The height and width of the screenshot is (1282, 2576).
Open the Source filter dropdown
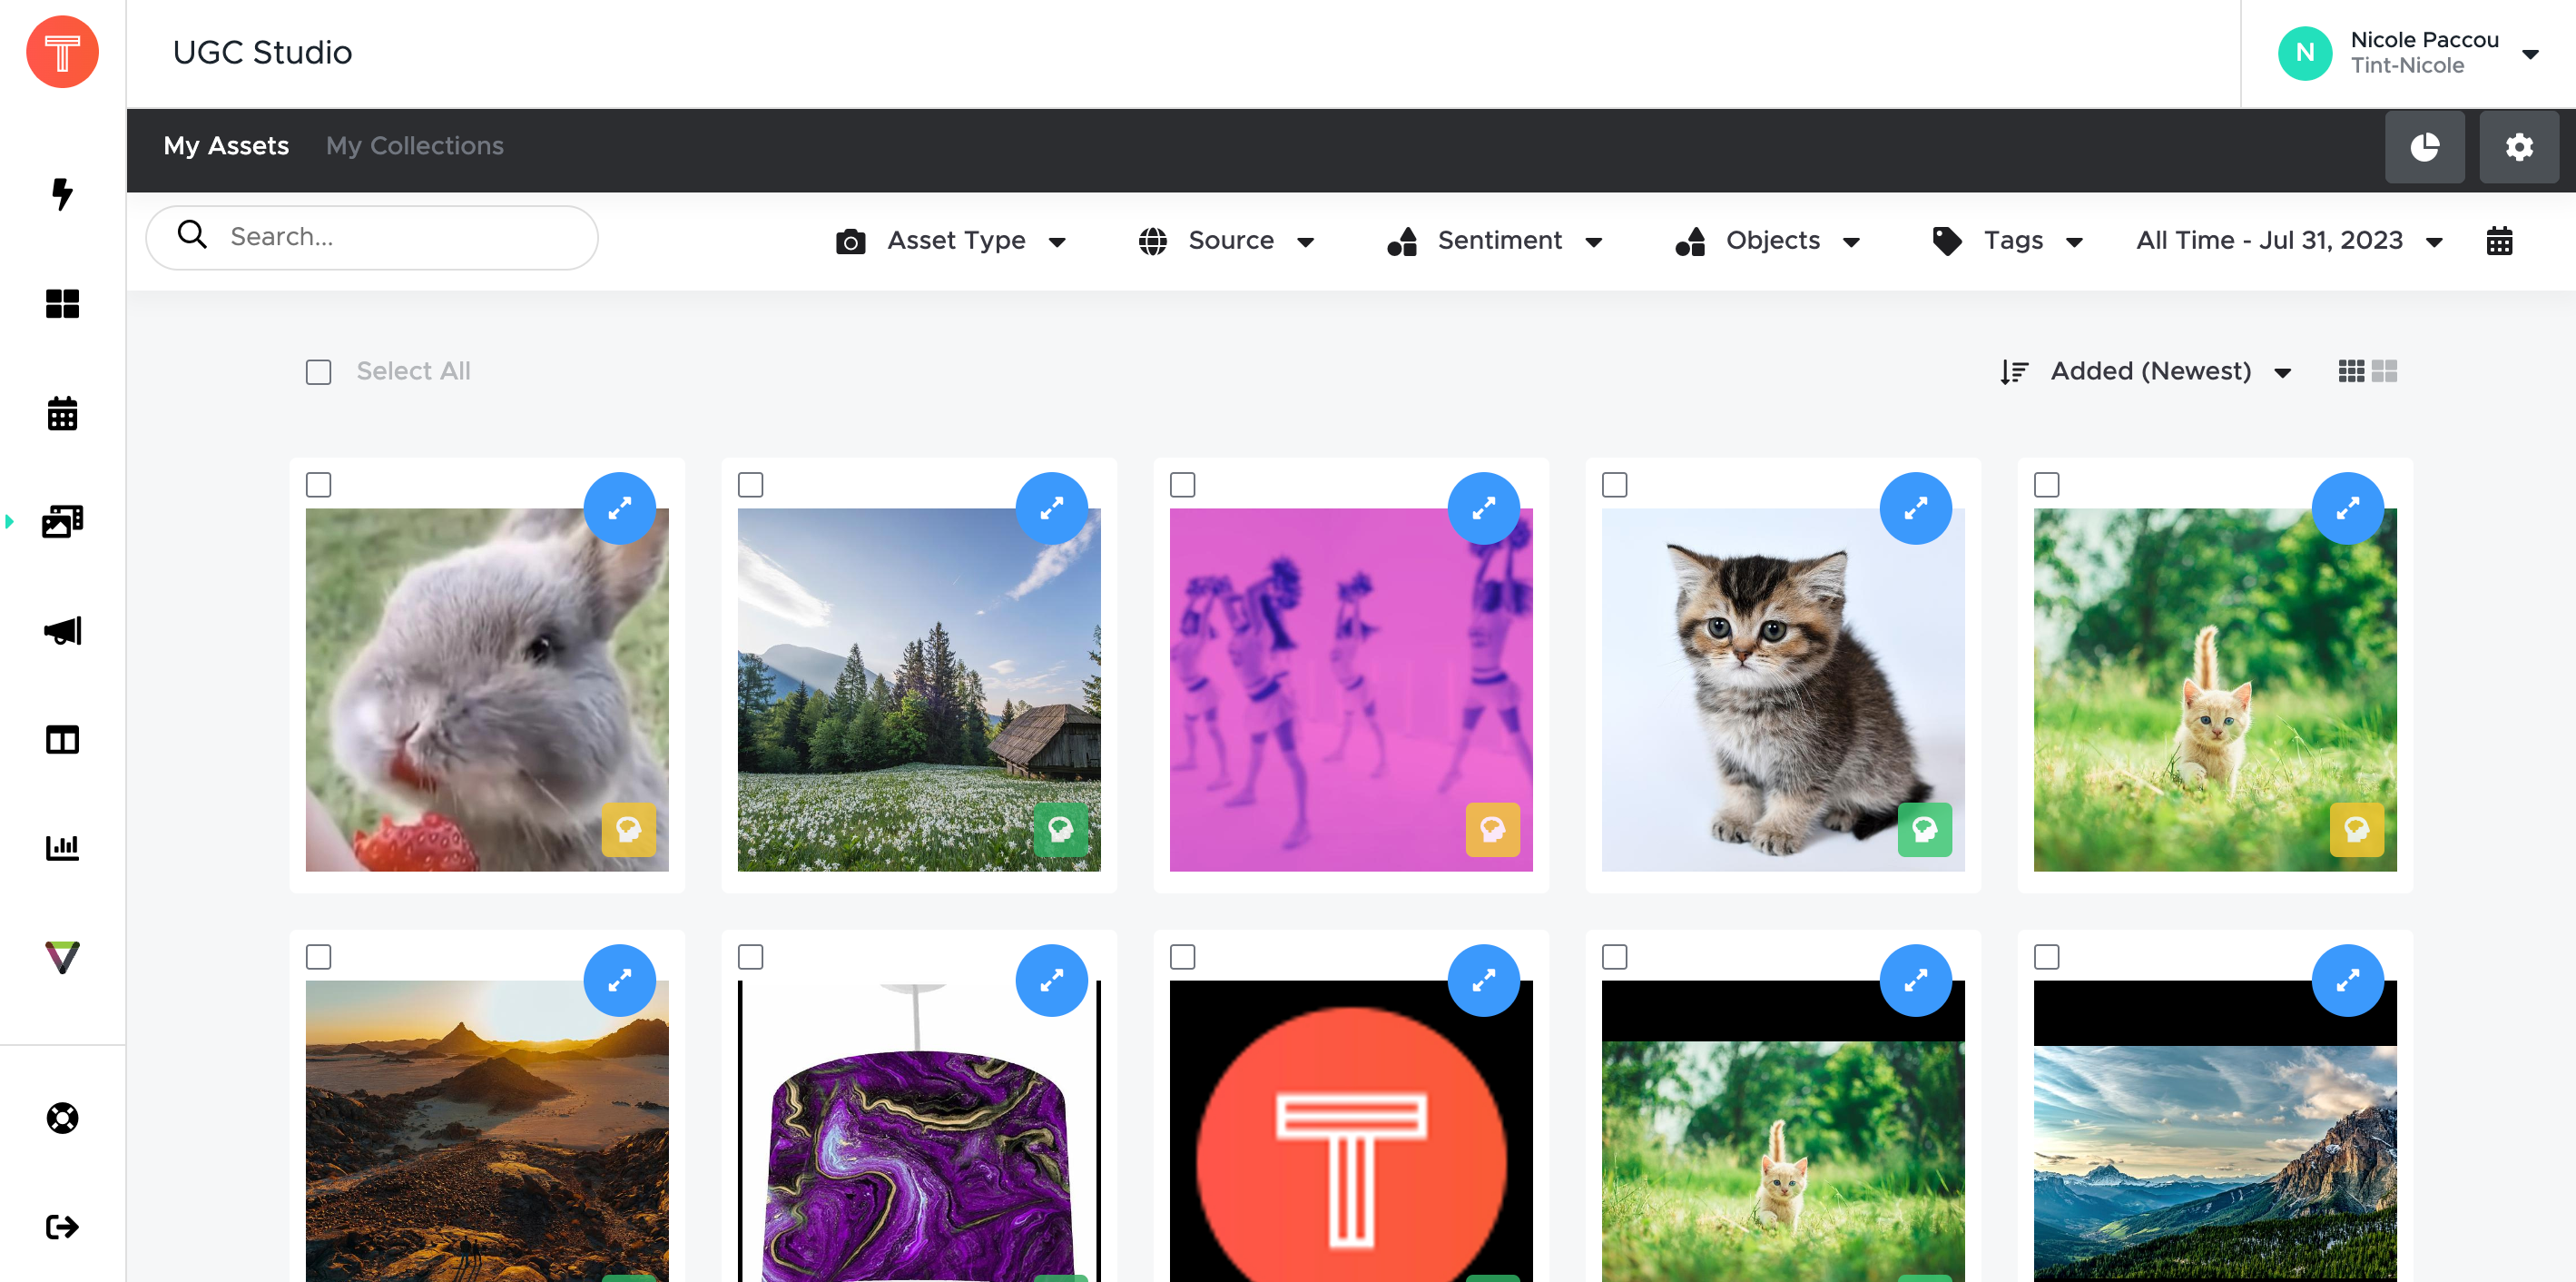click(x=1226, y=241)
